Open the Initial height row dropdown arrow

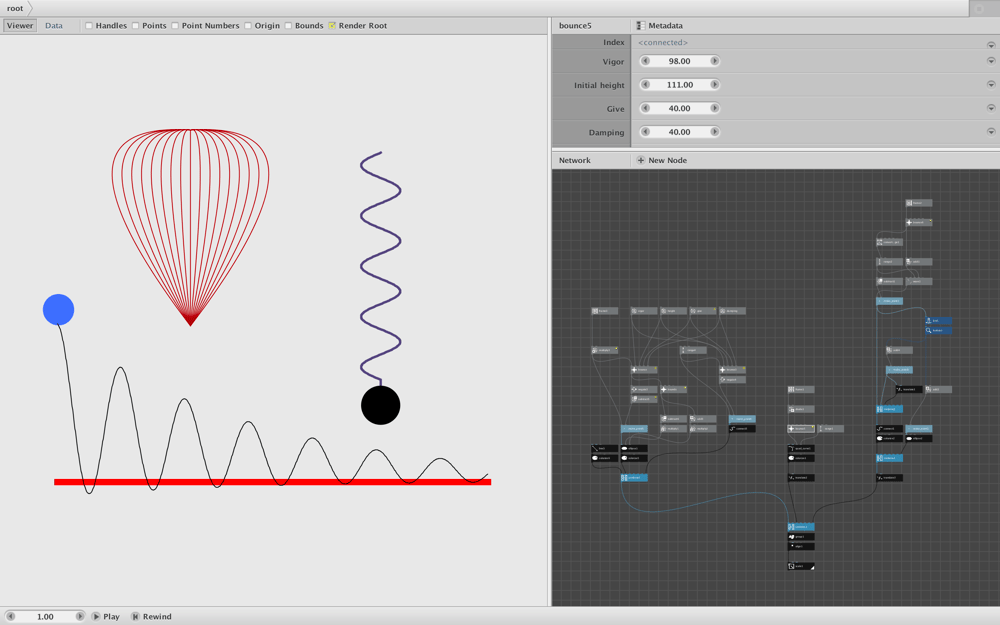(991, 84)
